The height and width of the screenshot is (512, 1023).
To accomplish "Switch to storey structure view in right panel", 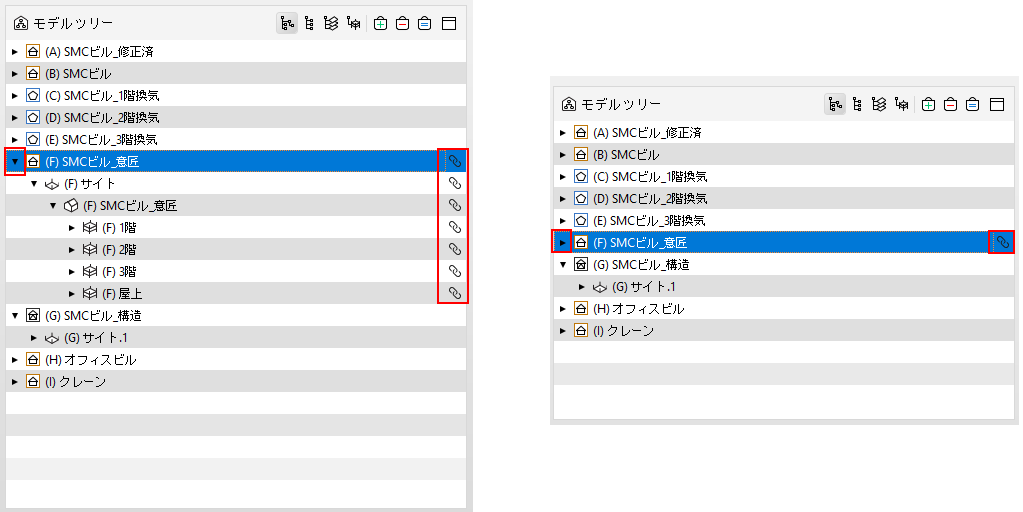I will pyautogui.click(x=902, y=104).
